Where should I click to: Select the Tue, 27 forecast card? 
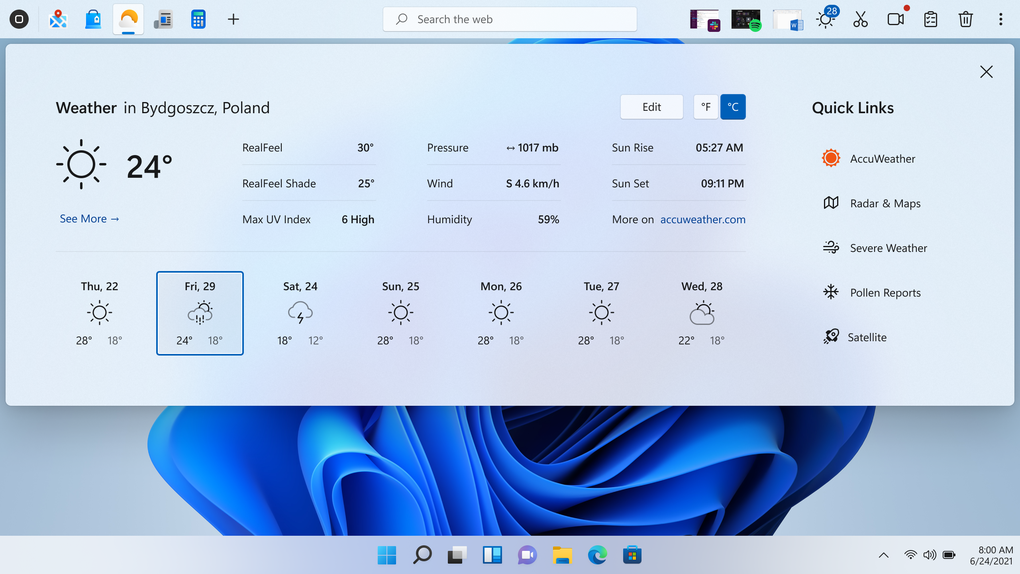pyautogui.click(x=601, y=313)
